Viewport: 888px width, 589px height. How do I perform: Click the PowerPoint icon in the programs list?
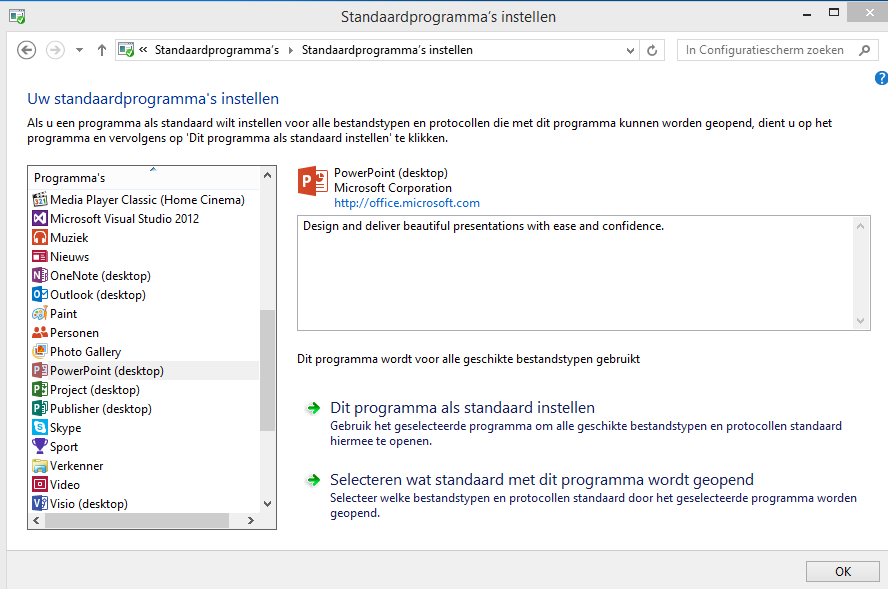coord(40,370)
